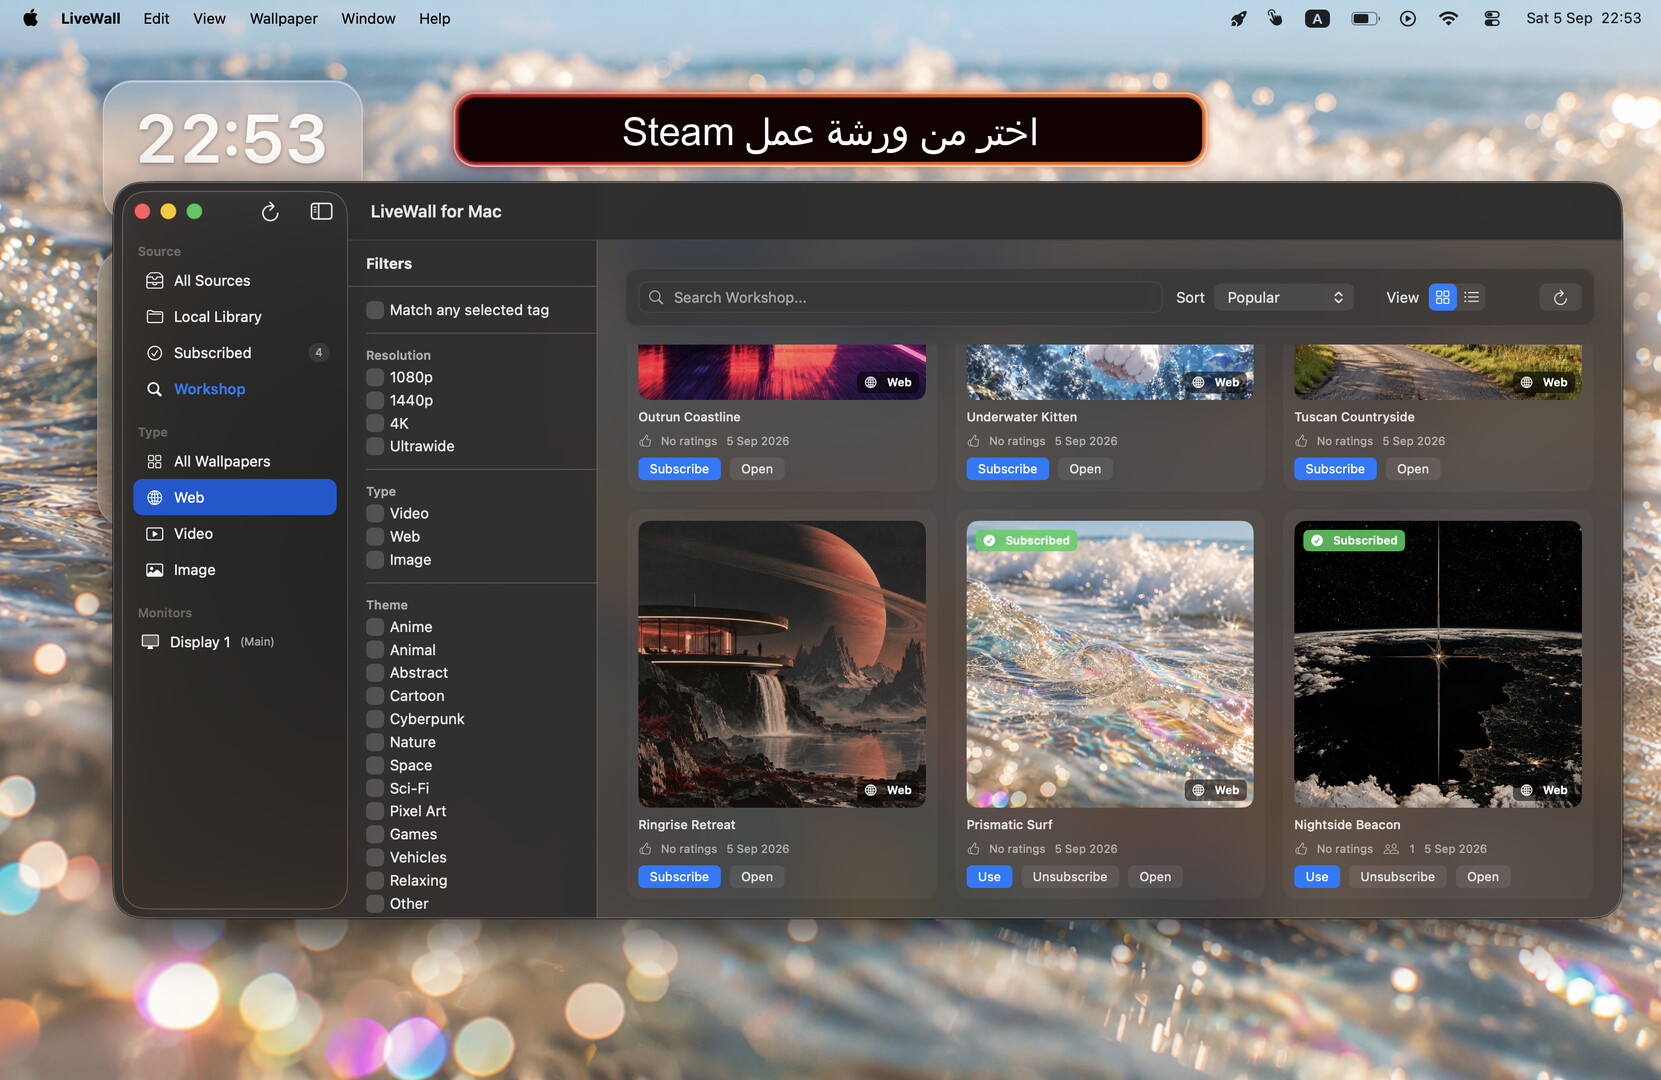Open the Help menu
The height and width of the screenshot is (1080, 1661).
434,18
